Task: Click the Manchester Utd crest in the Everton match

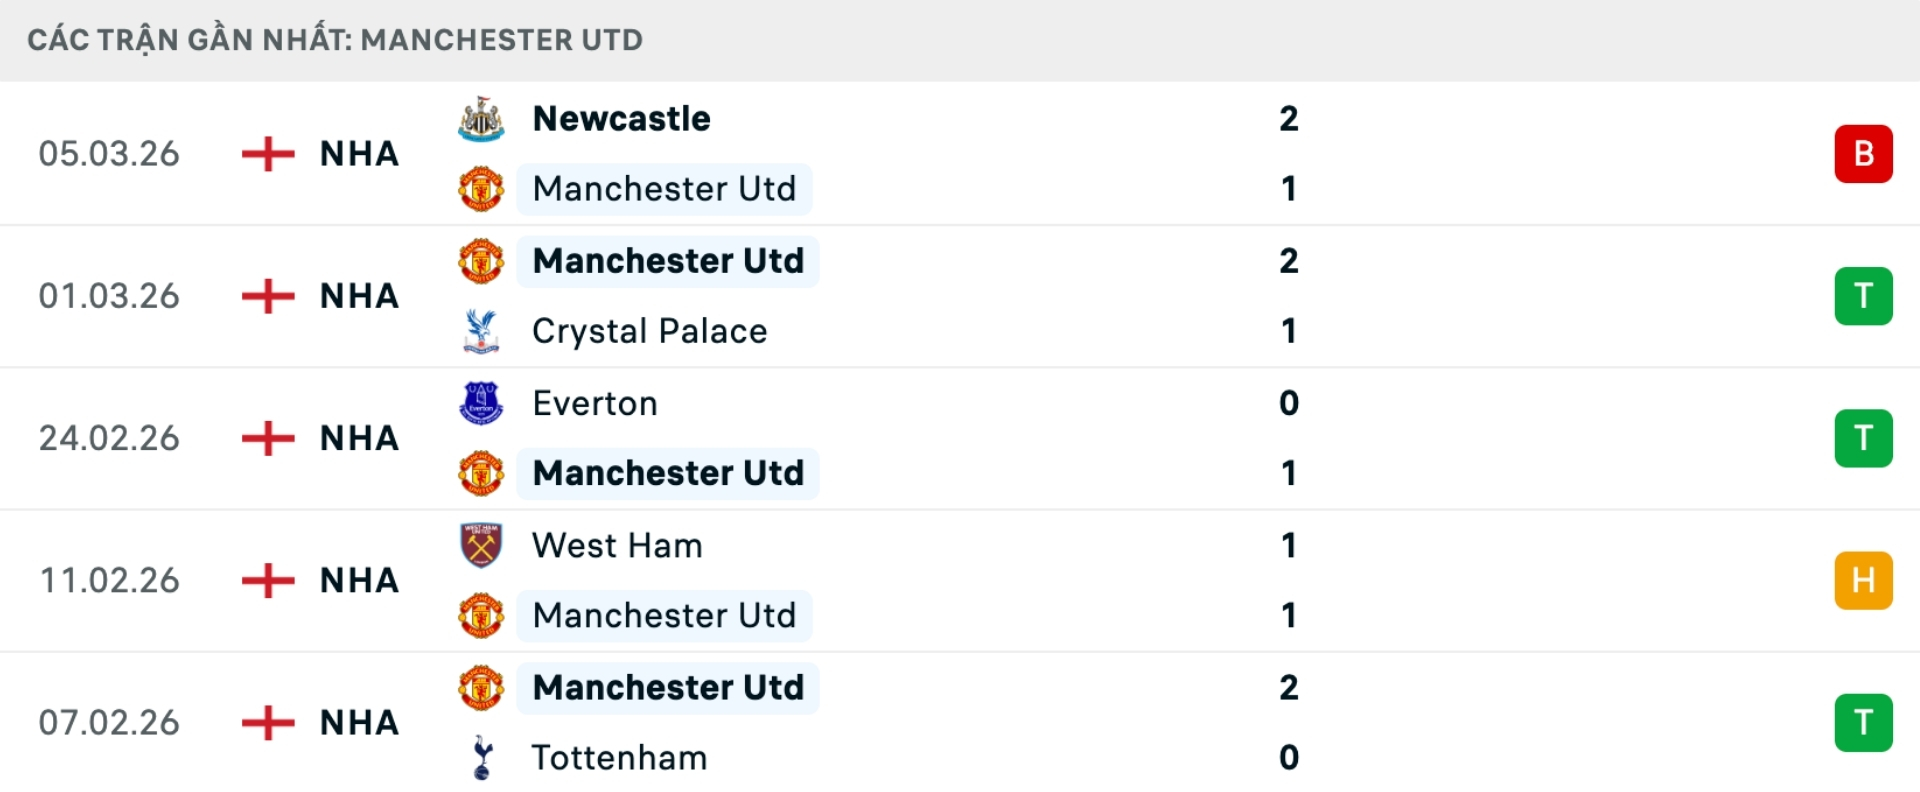Action: [481, 474]
